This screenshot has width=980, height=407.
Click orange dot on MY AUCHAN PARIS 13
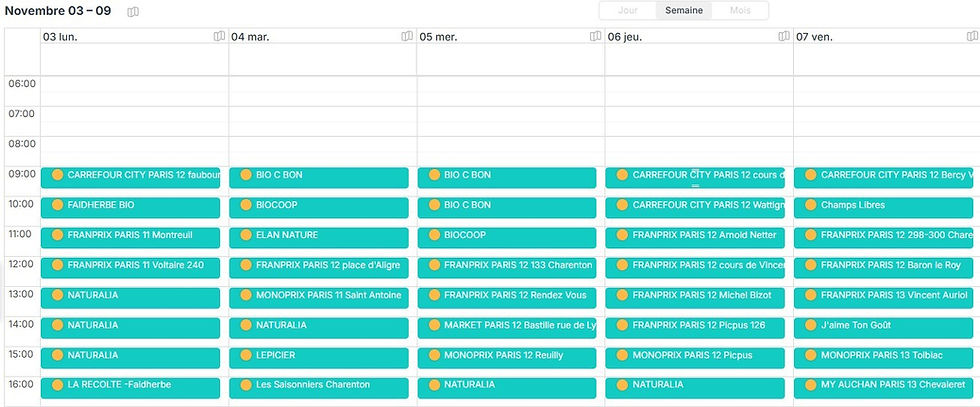(x=811, y=385)
